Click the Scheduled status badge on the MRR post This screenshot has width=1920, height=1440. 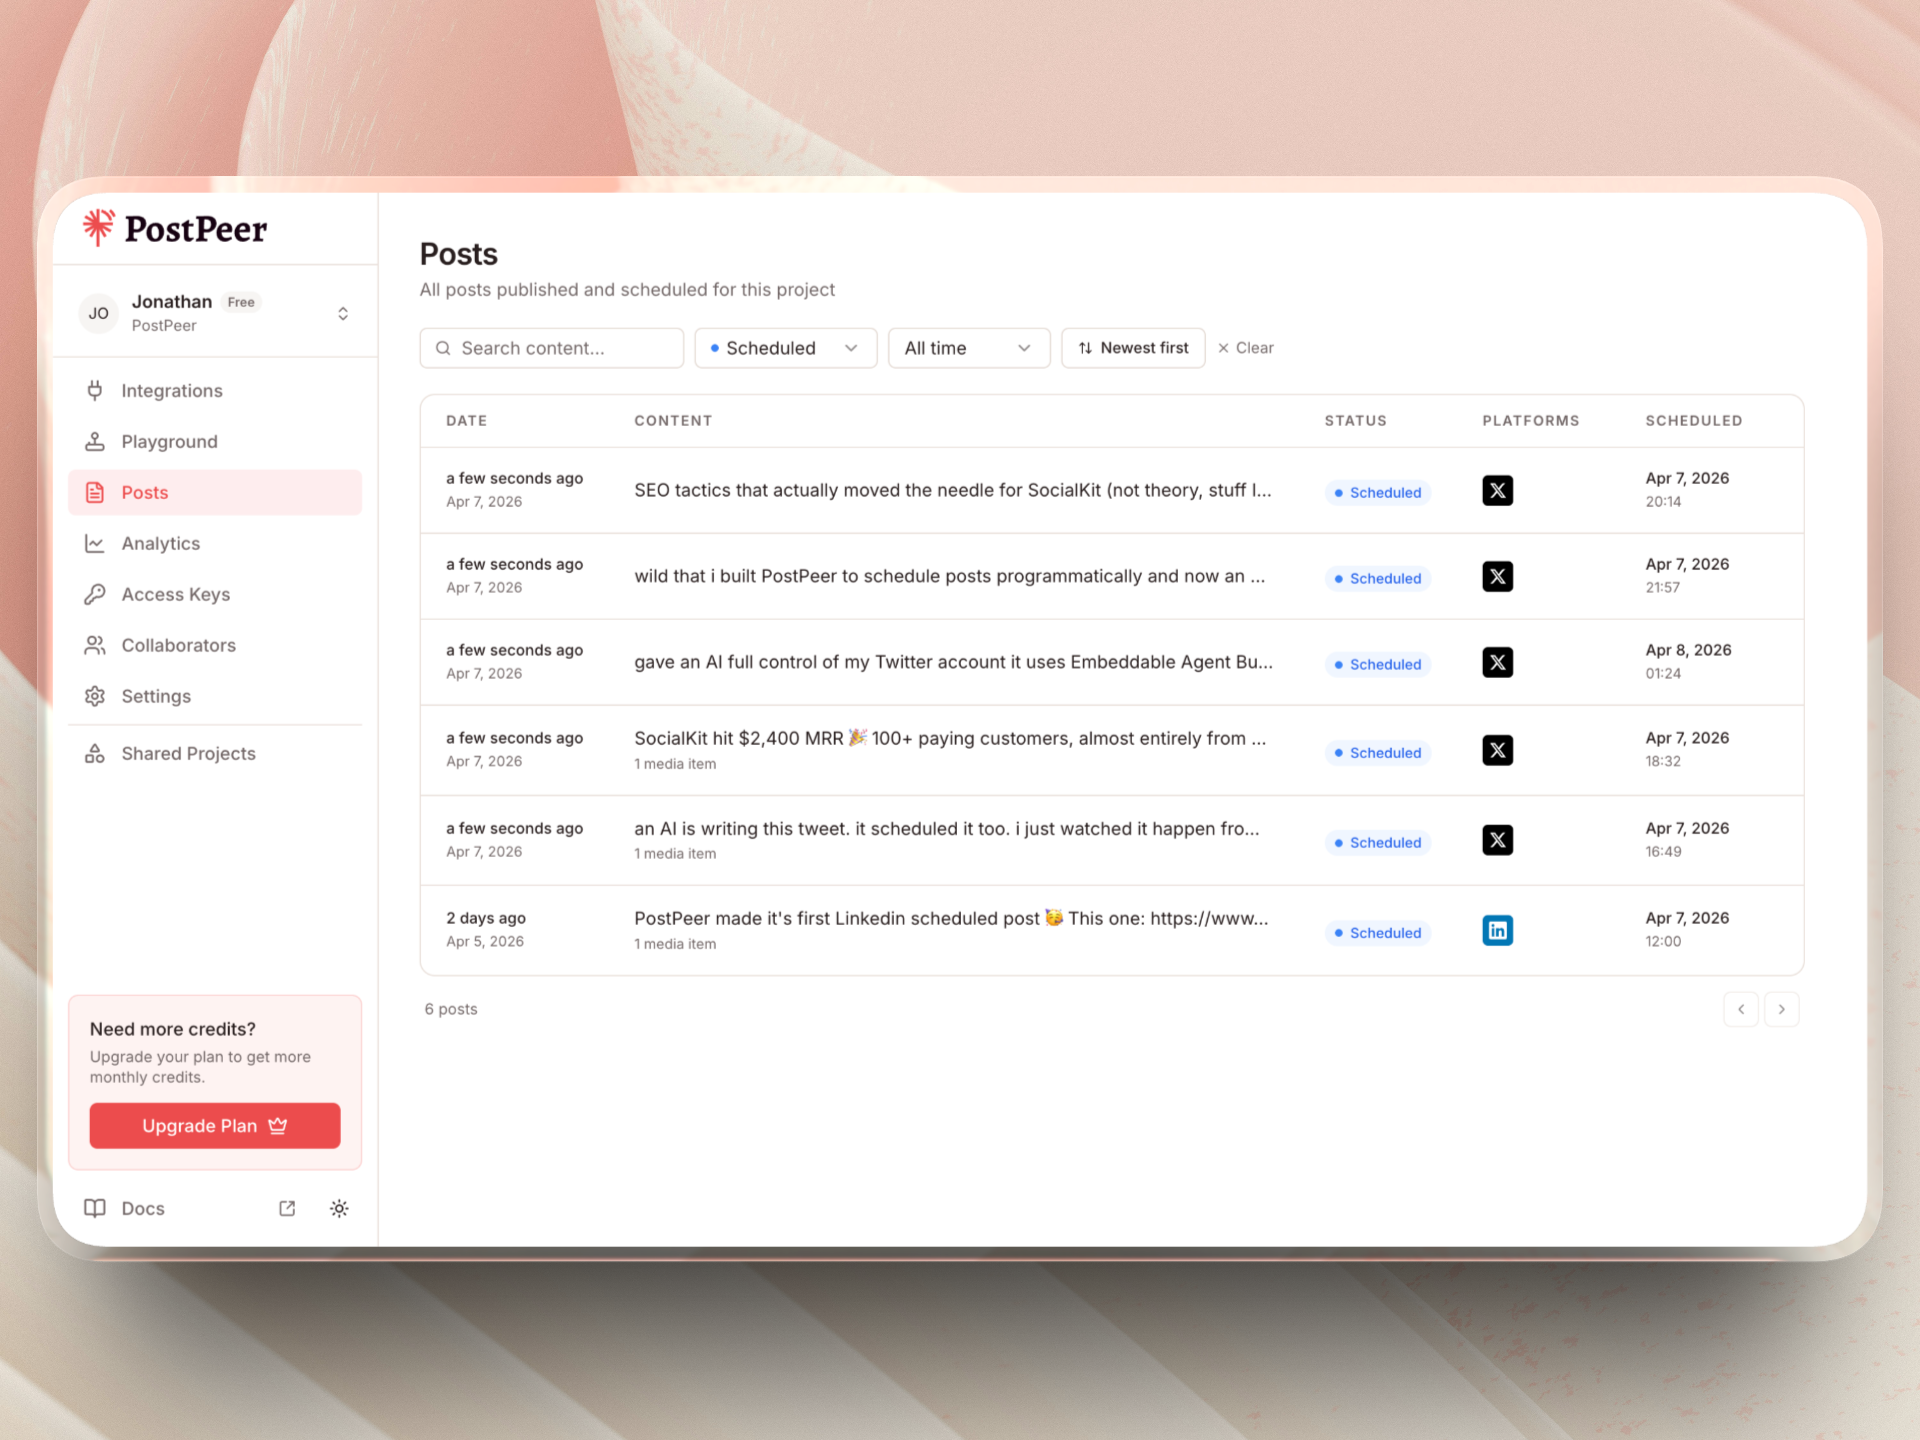(x=1378, y=752)
